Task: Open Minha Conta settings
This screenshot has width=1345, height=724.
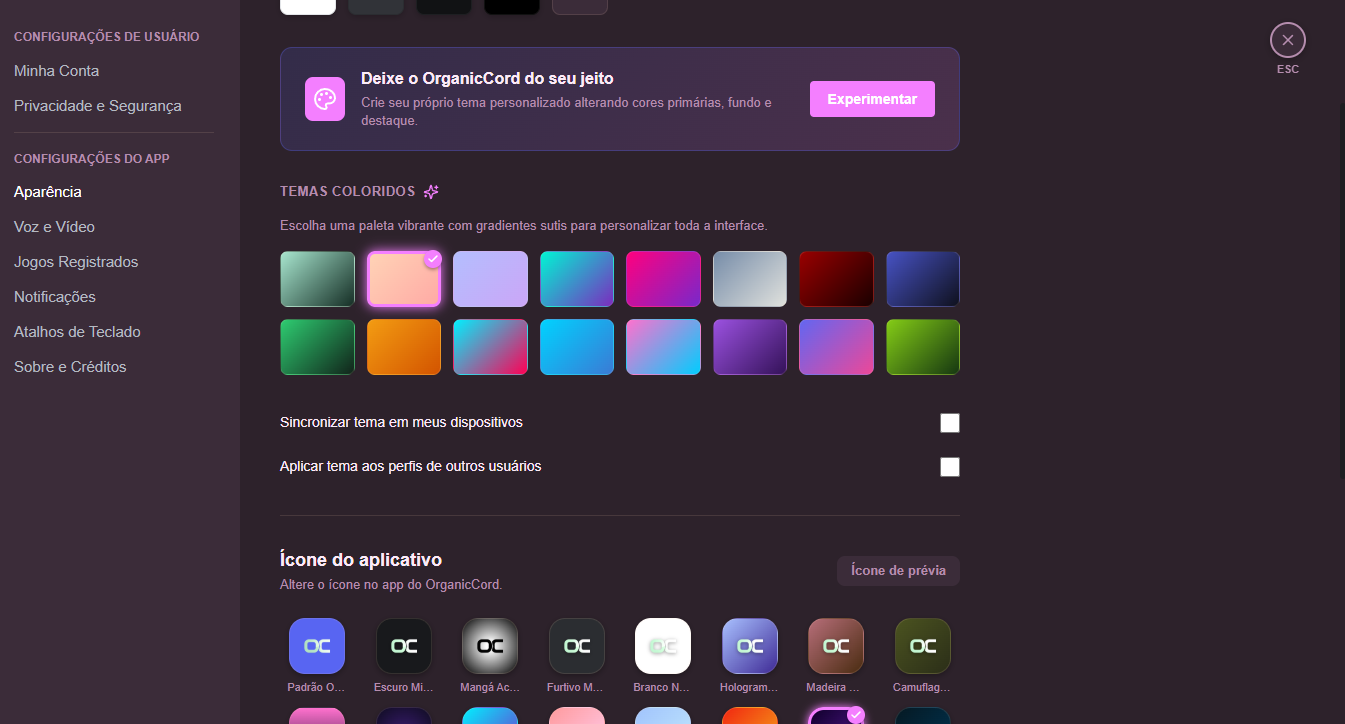Action: (56, 71)
